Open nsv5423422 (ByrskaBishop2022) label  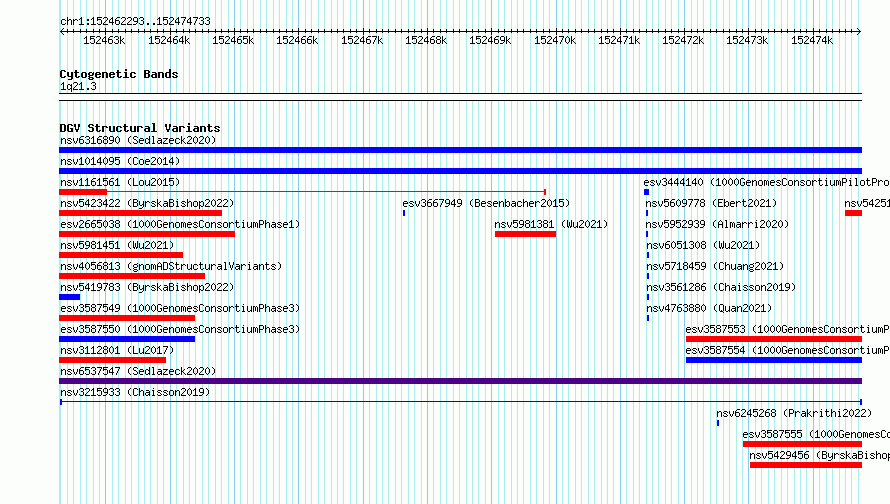147,203
